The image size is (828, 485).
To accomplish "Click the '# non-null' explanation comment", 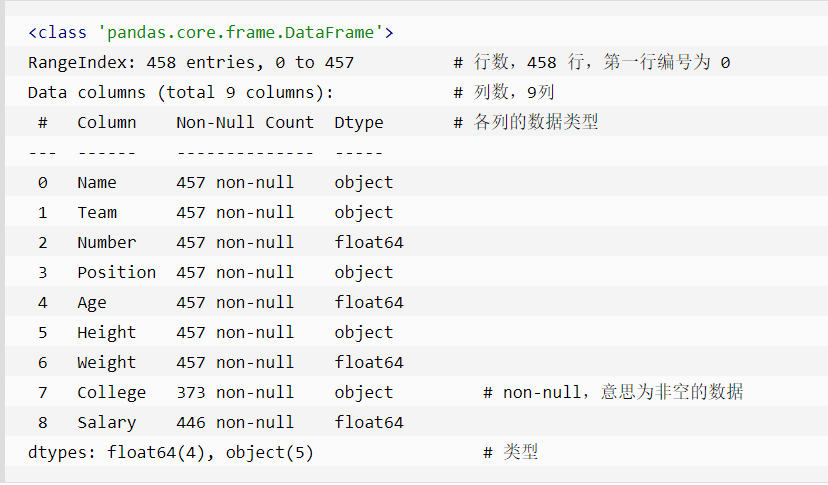I will click(x=613, y=392).
